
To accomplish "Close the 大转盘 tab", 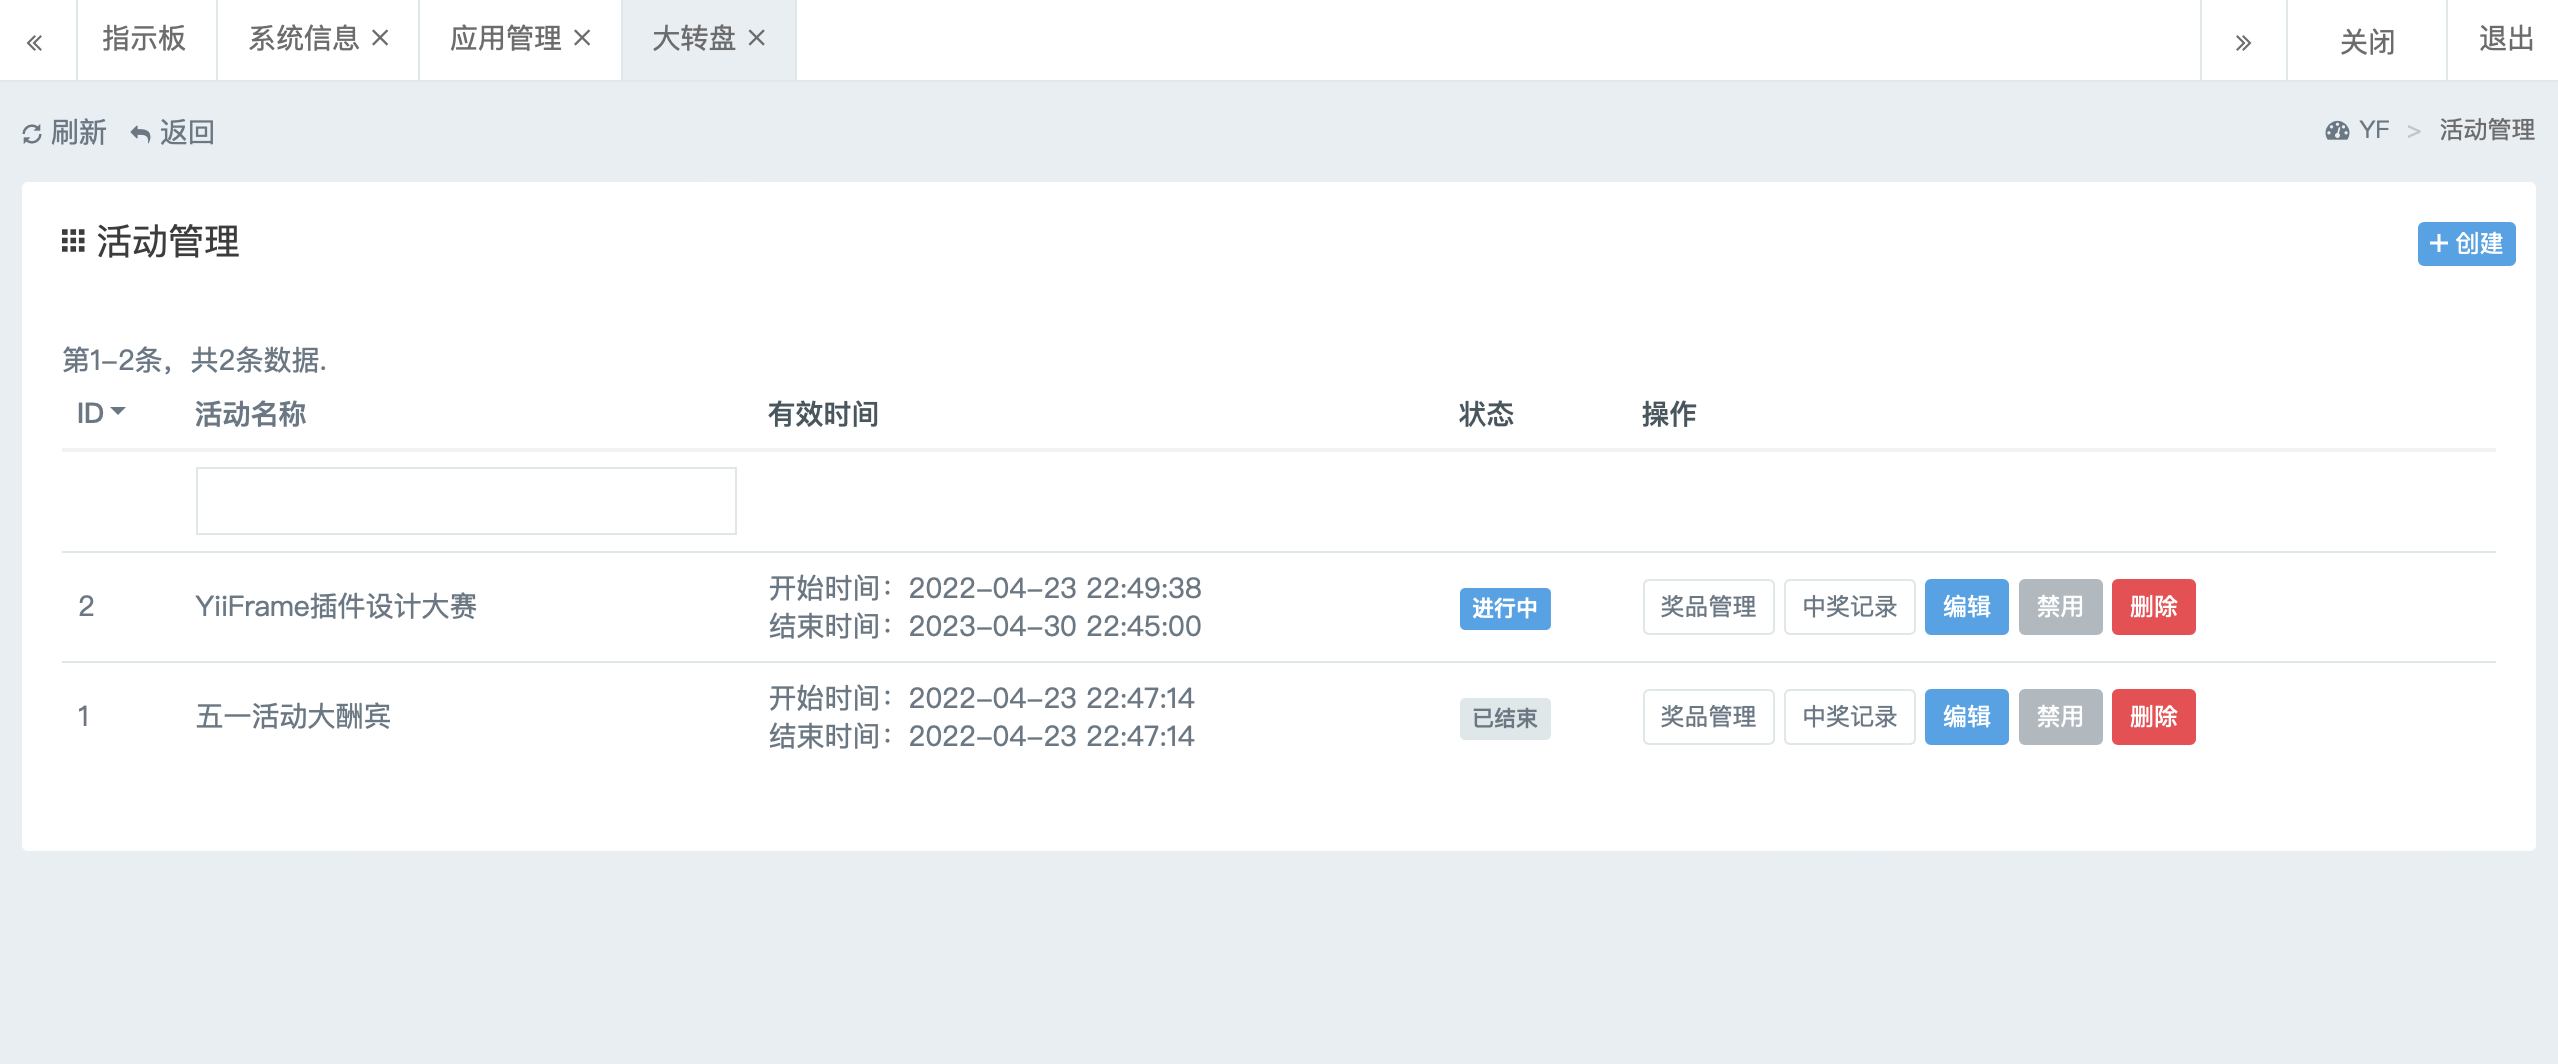I will pos(757,38).
